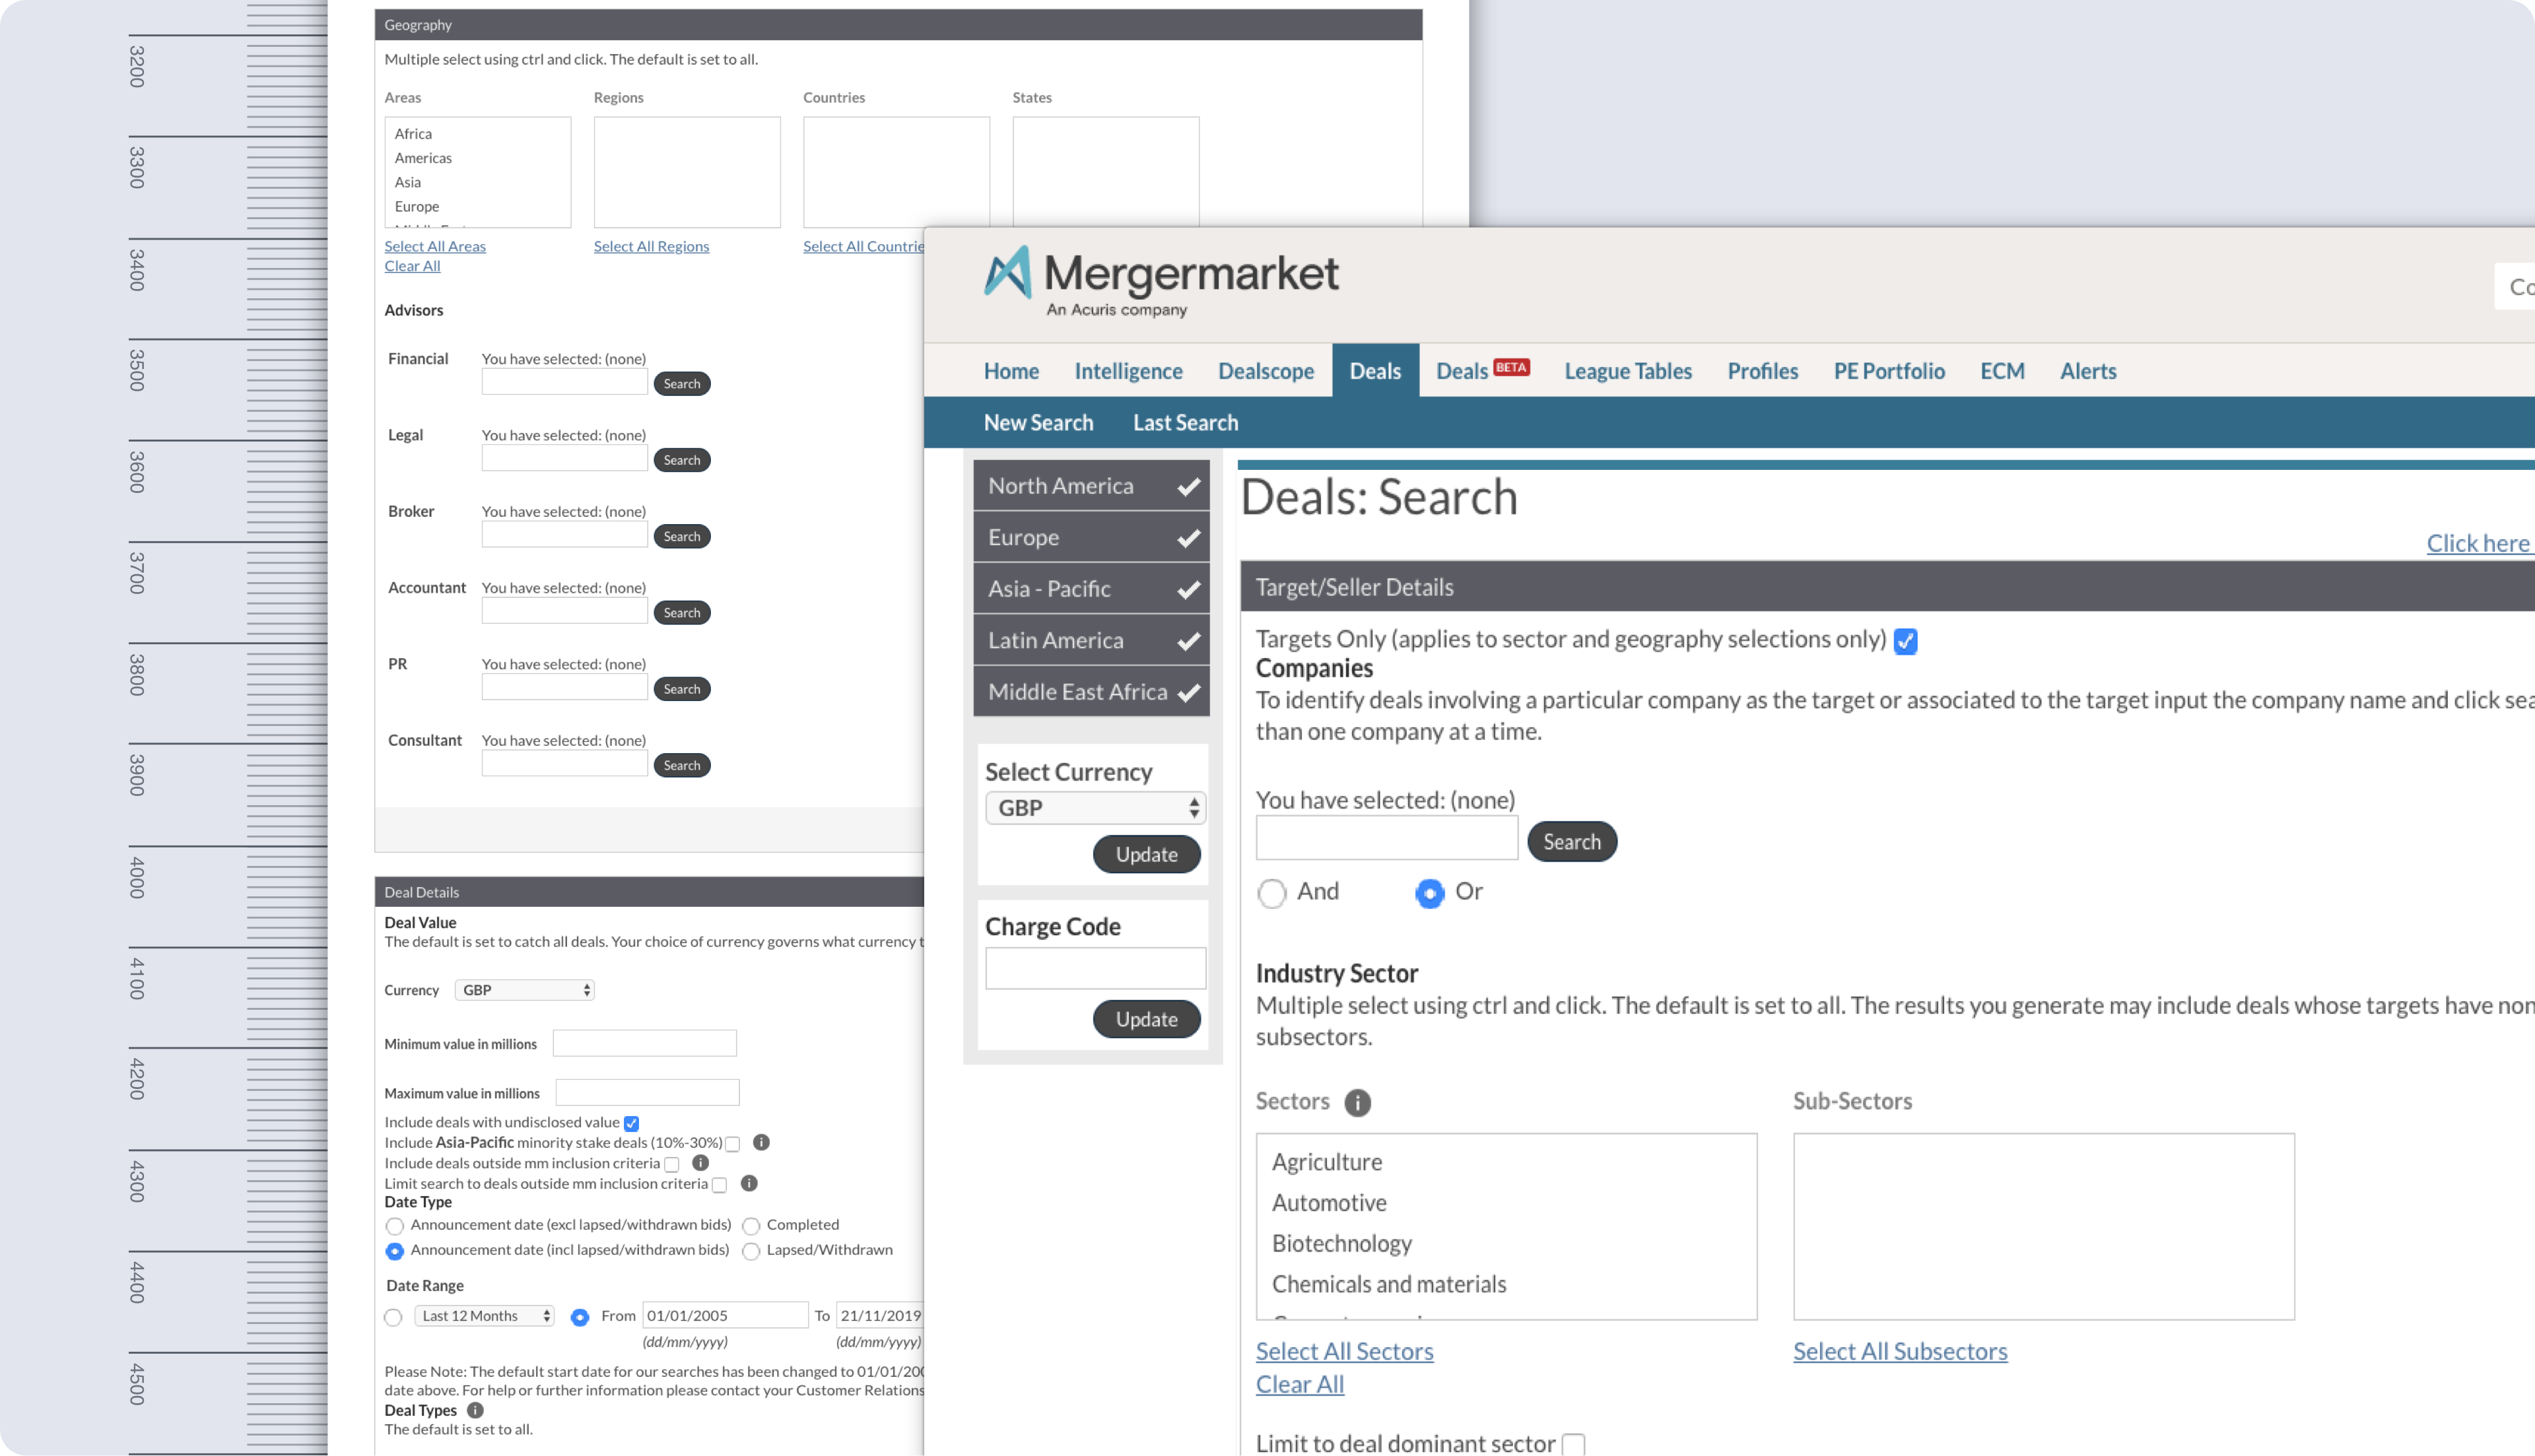
Task: Open the Select Currency GBP dropdown
Action: [x=1094, y=808]
